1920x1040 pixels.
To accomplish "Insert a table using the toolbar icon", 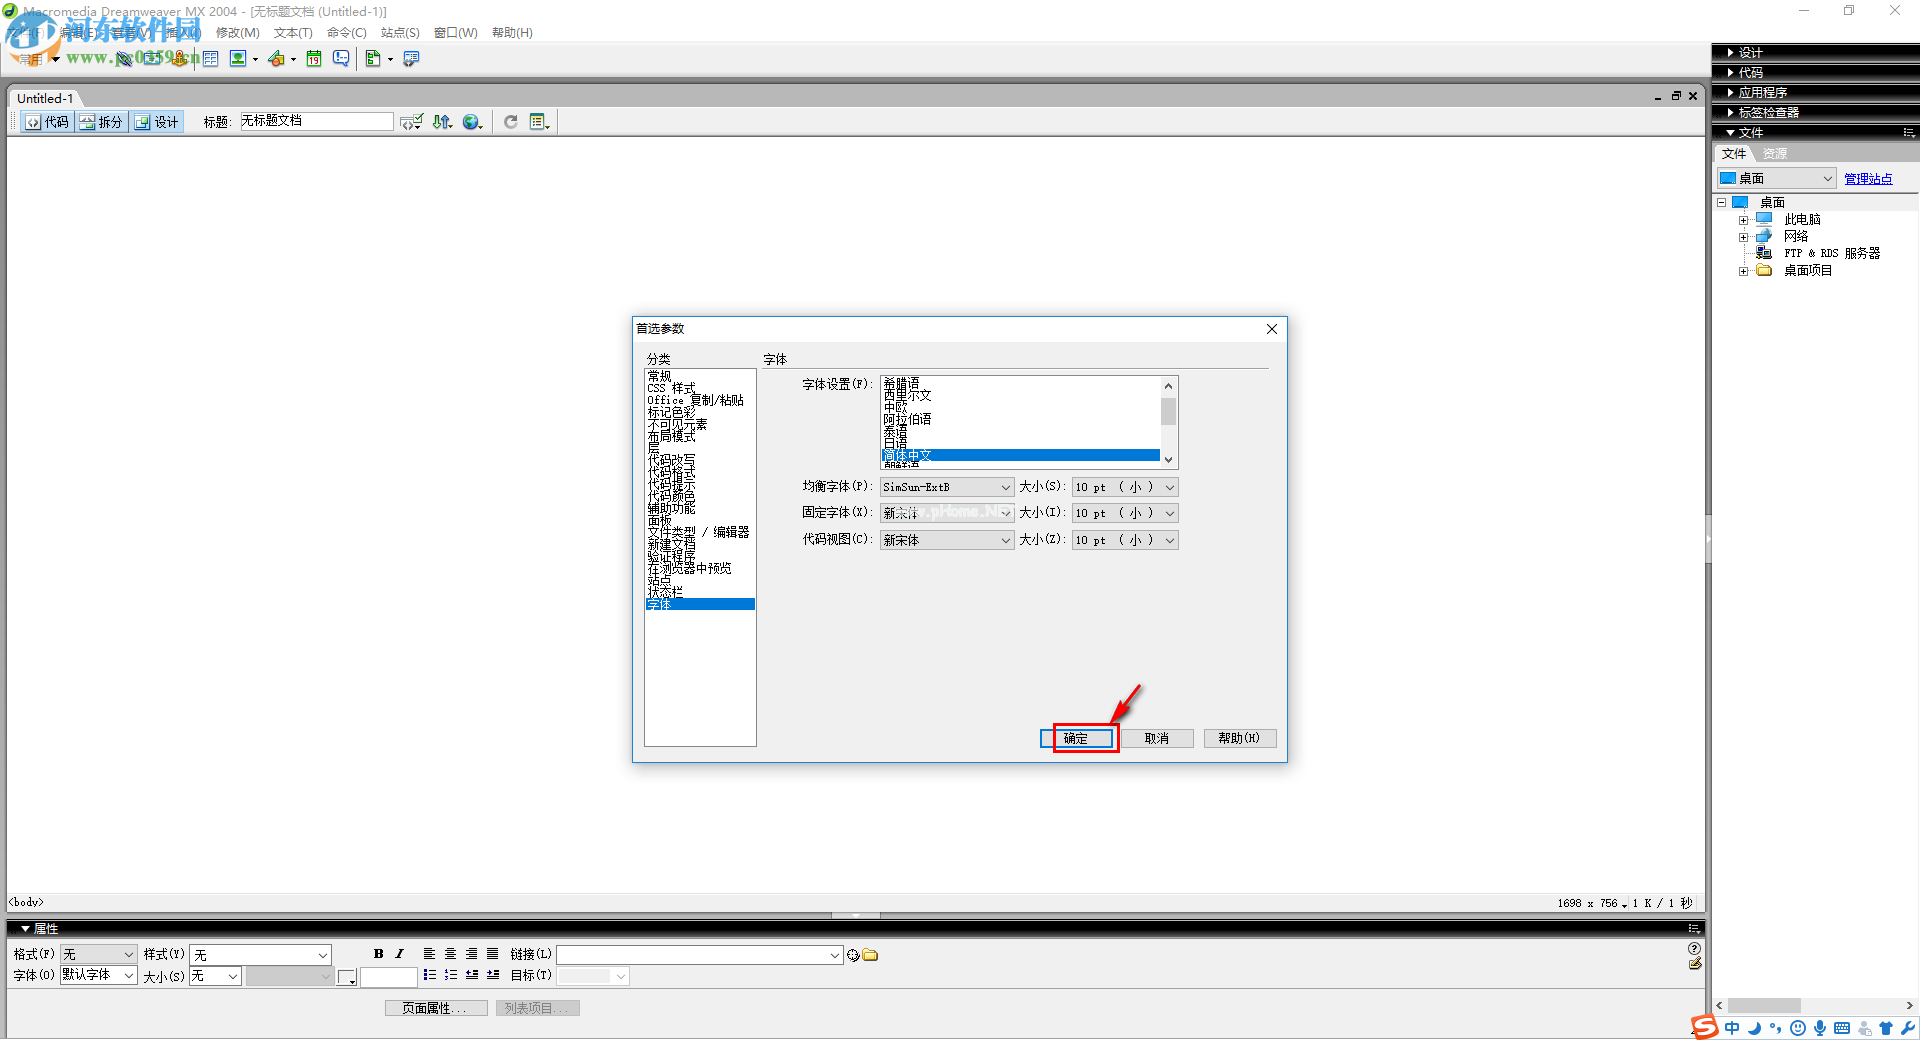I will tap(211, 58).
